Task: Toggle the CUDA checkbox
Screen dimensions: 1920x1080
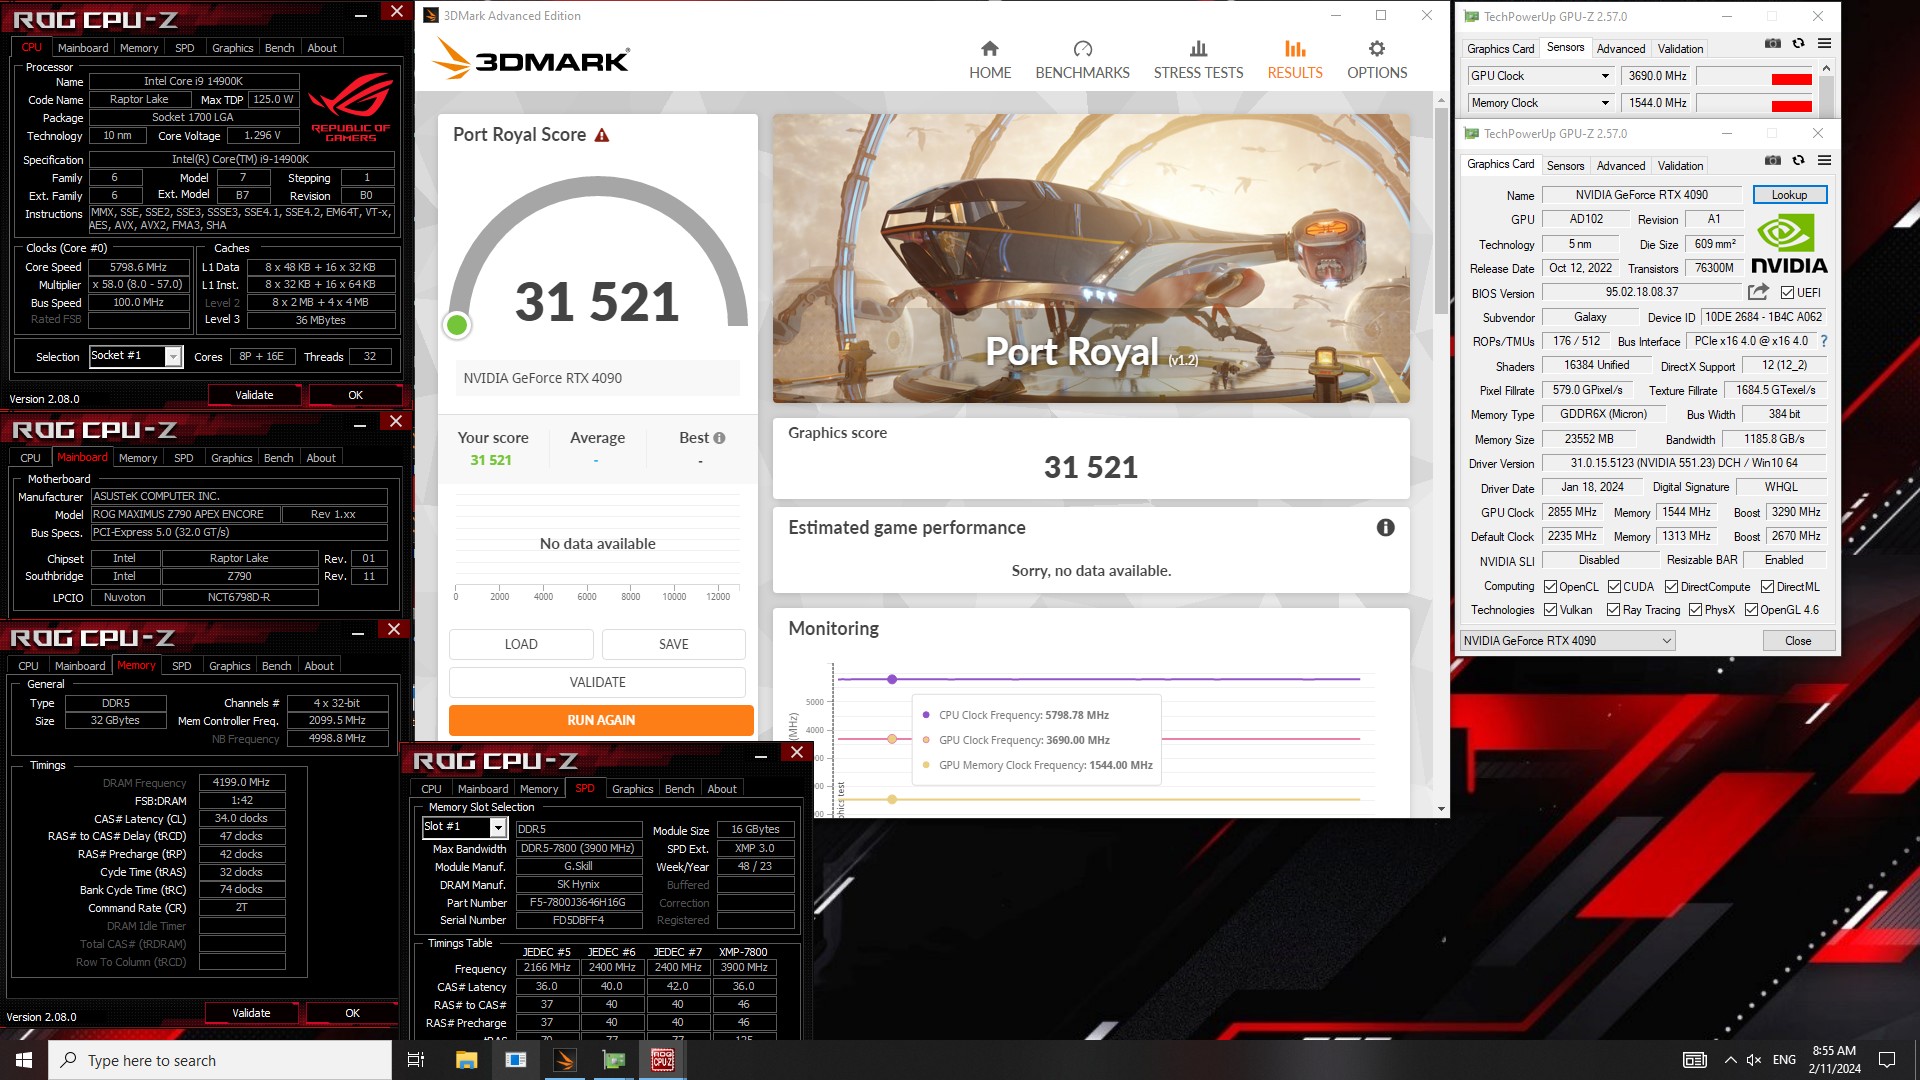Action: 1614,587
